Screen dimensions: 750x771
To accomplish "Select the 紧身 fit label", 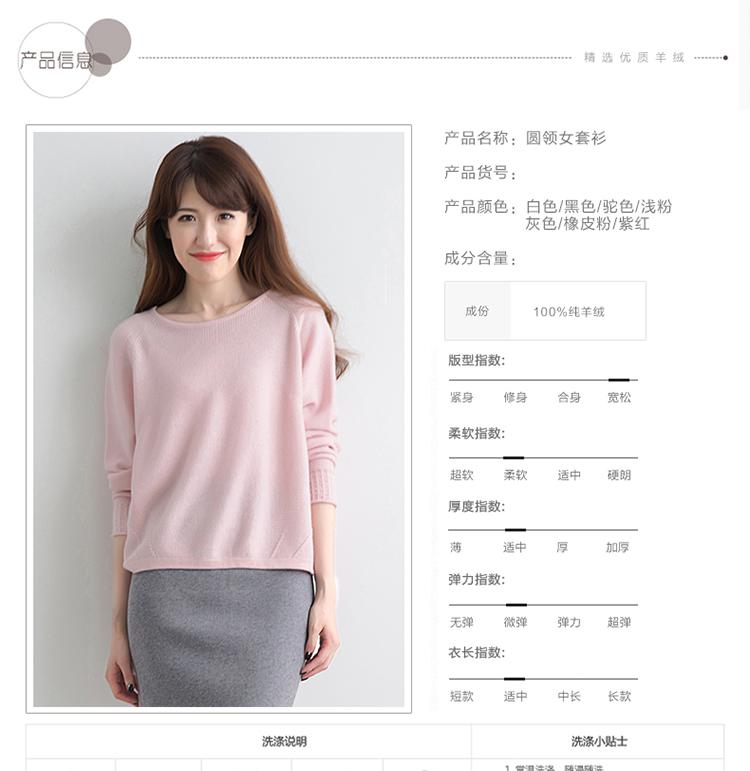I will click(461, 397).
